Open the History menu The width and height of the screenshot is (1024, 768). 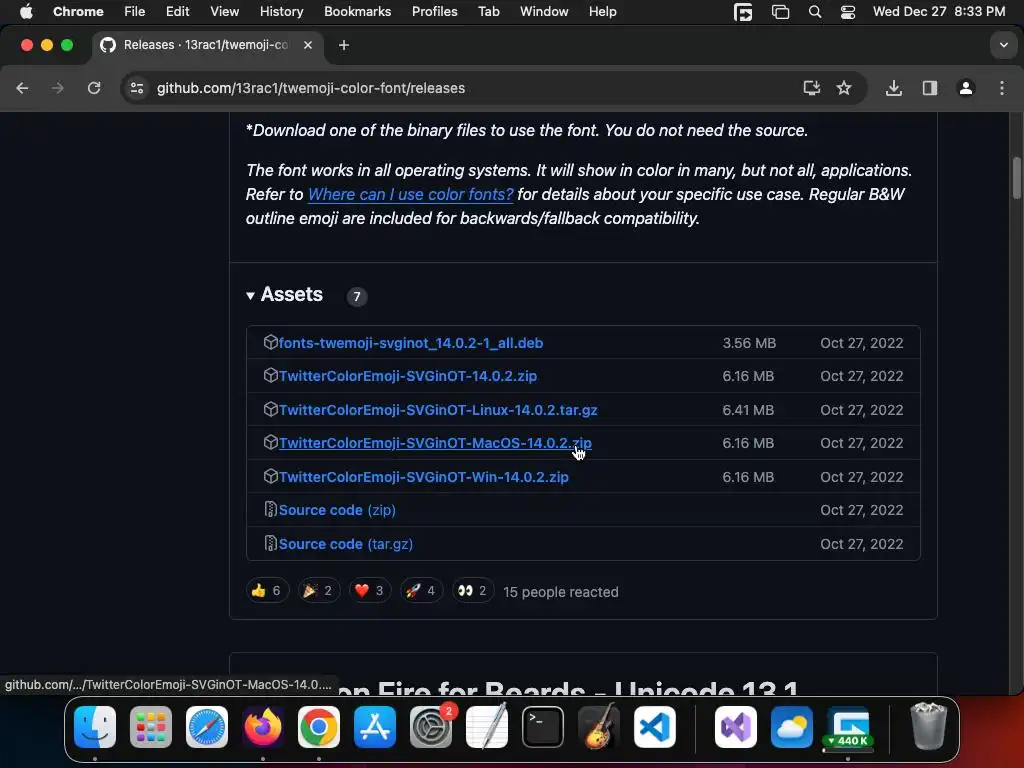pyautogui.click(x=281, y=12)
